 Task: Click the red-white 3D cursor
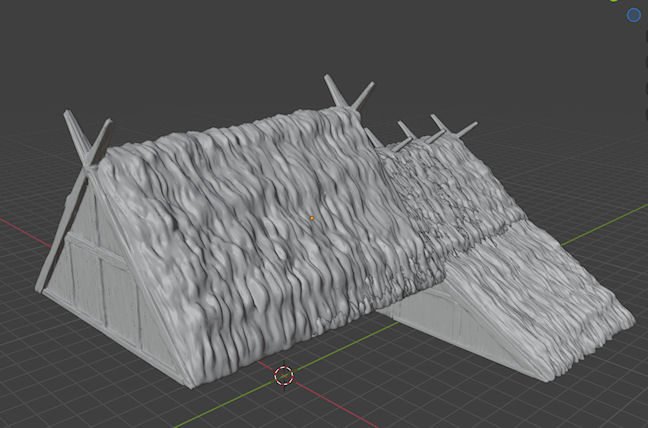tap(283, 375)
